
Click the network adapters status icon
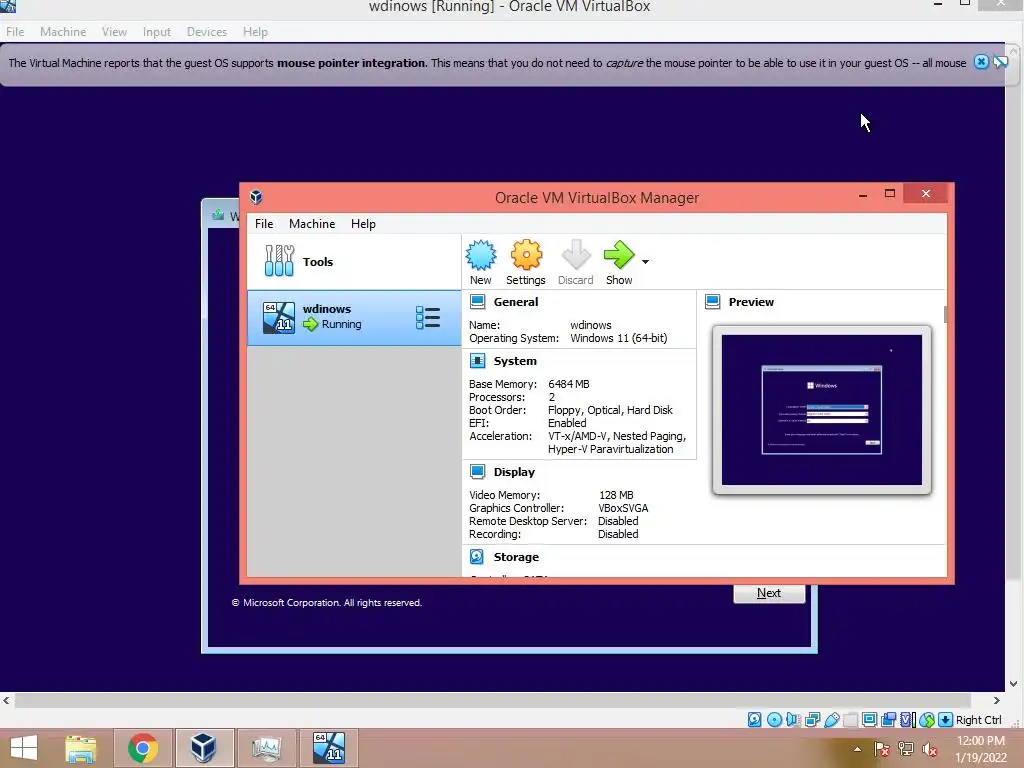click(x=812, y=720)
